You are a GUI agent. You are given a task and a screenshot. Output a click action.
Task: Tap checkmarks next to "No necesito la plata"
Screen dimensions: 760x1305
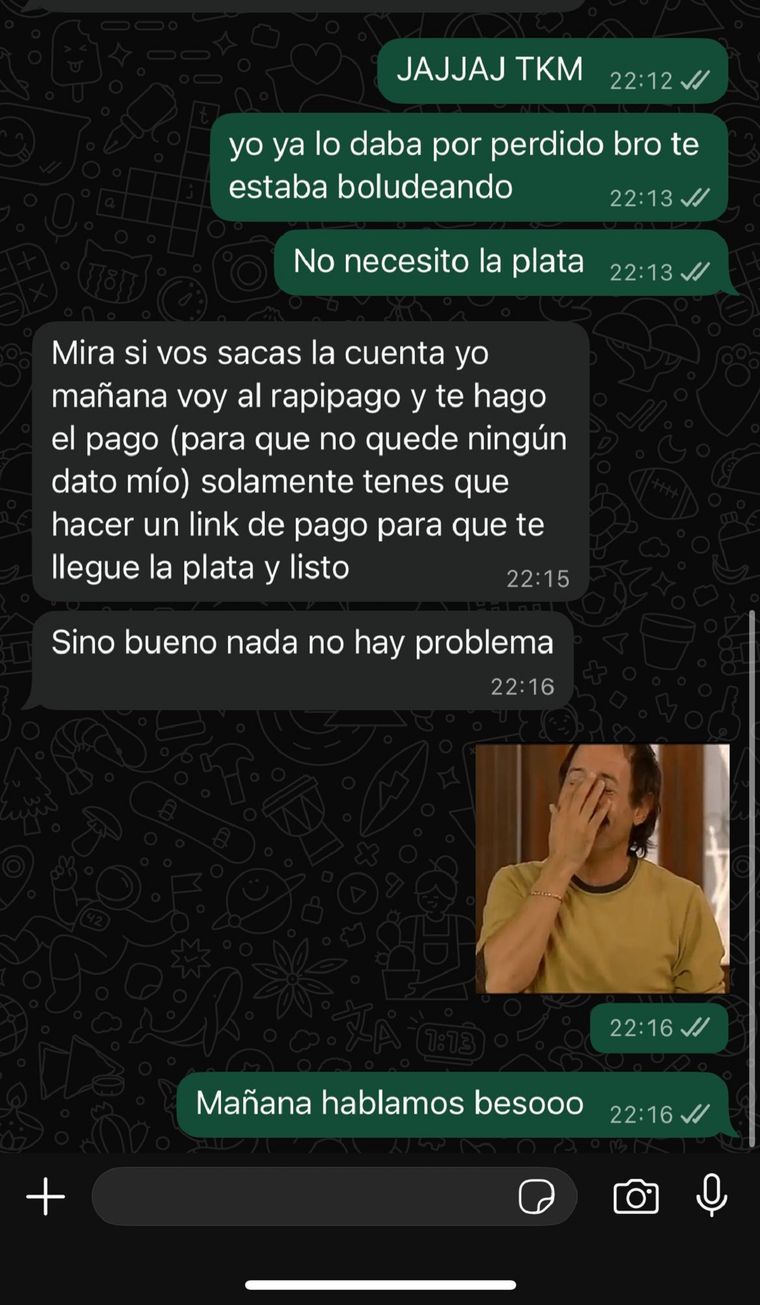click(x=695, y=272)
